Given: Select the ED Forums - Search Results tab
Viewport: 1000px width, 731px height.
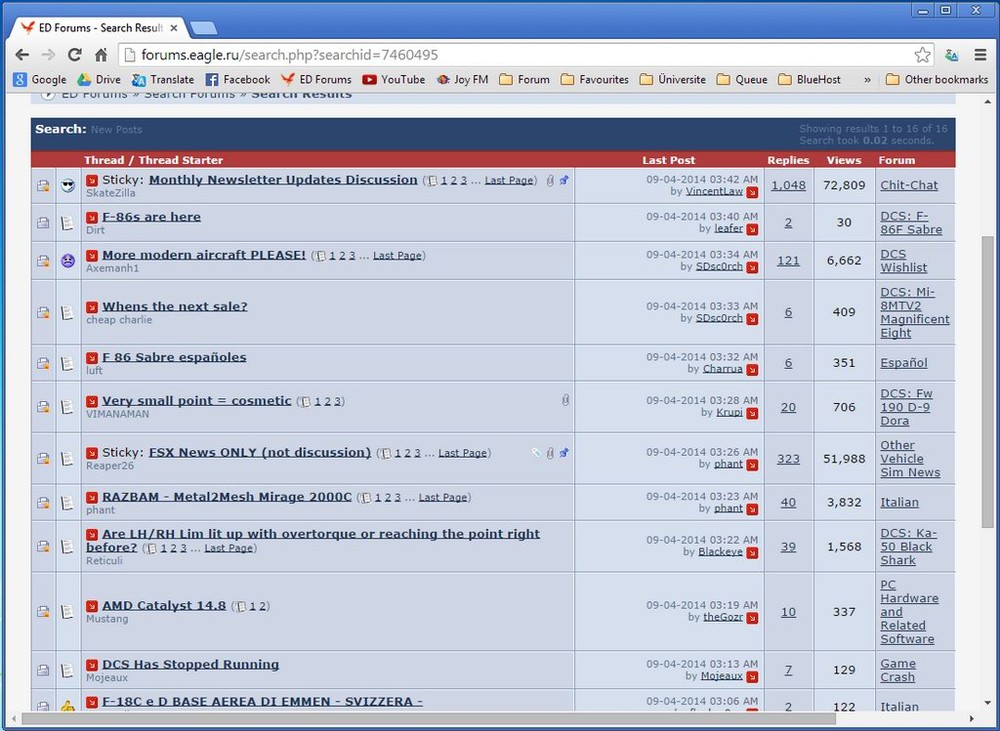Looking at the screenshot, I should click(x=101, y=27).
